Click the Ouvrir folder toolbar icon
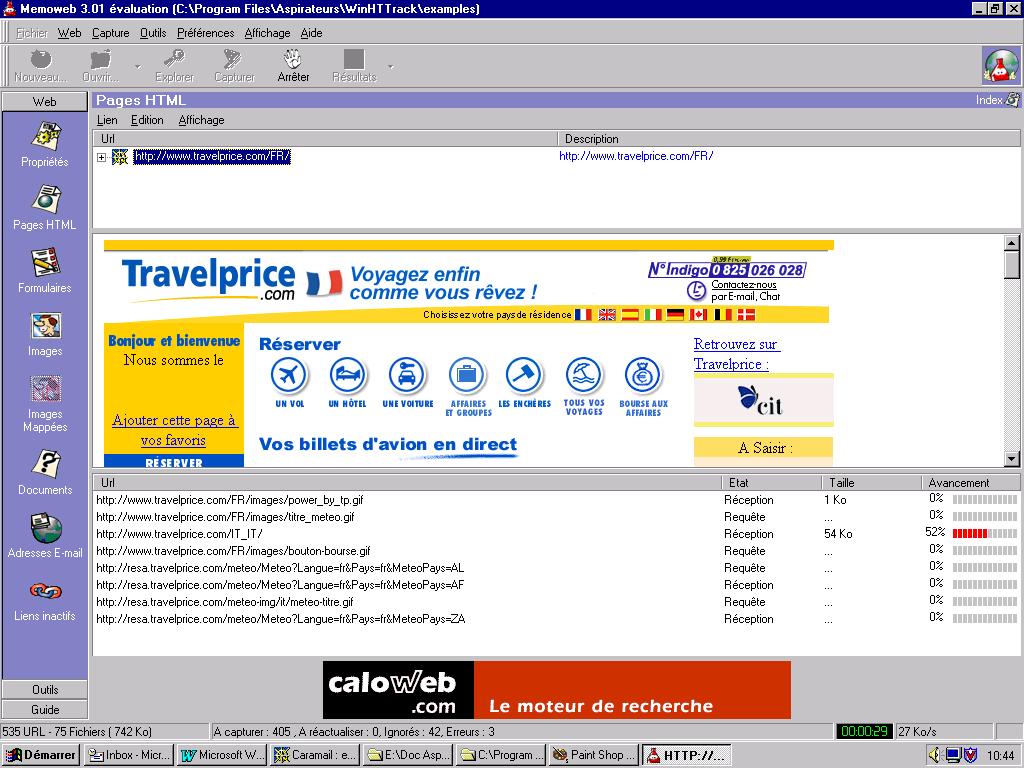This screenshot has width=1024, height=768. pyautogui.click(x=101, y=60)
